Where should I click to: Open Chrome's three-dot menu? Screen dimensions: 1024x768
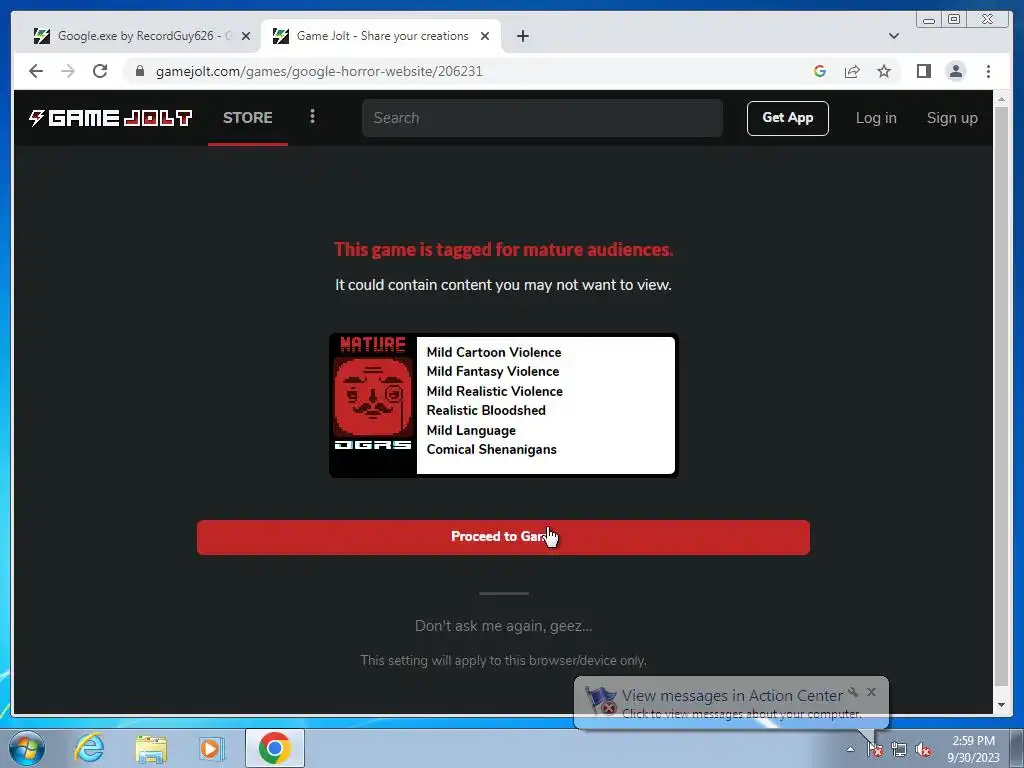point(988,71)
